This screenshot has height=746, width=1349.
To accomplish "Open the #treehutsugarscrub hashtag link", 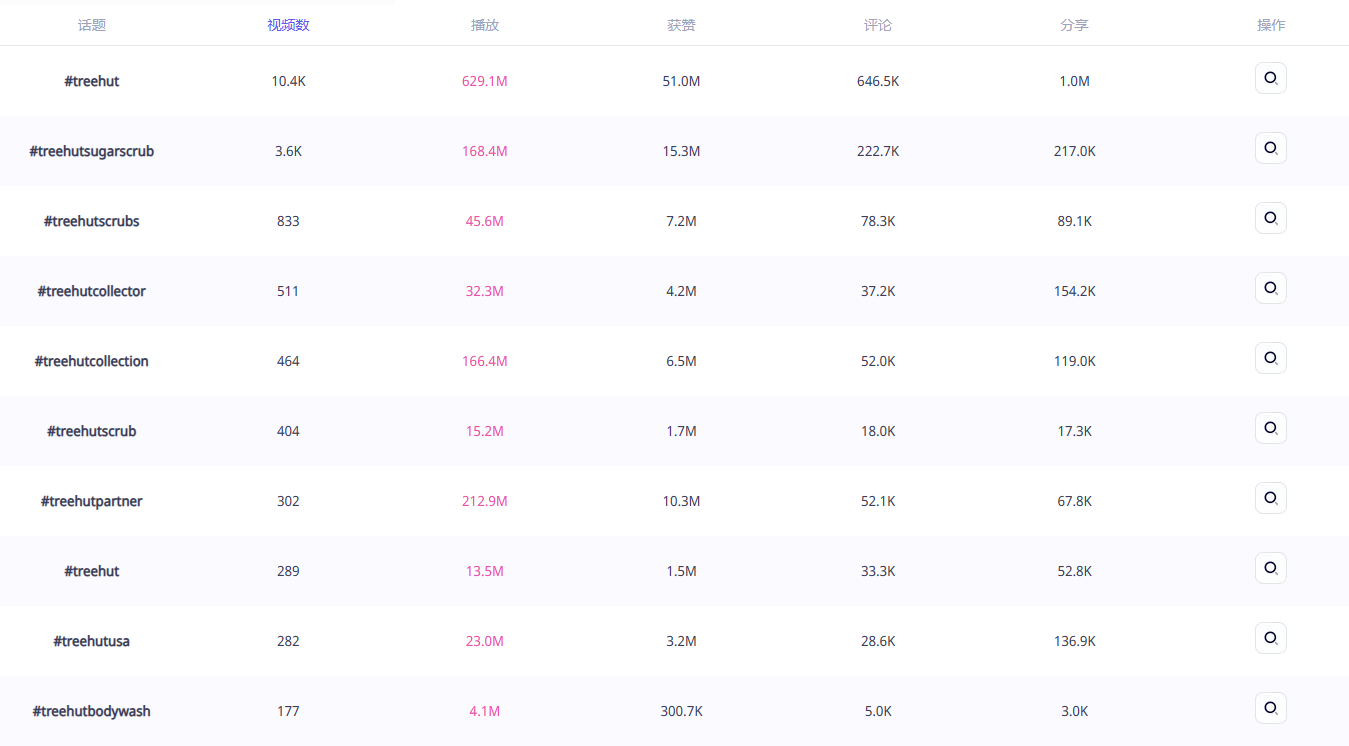I will [92, 151].
